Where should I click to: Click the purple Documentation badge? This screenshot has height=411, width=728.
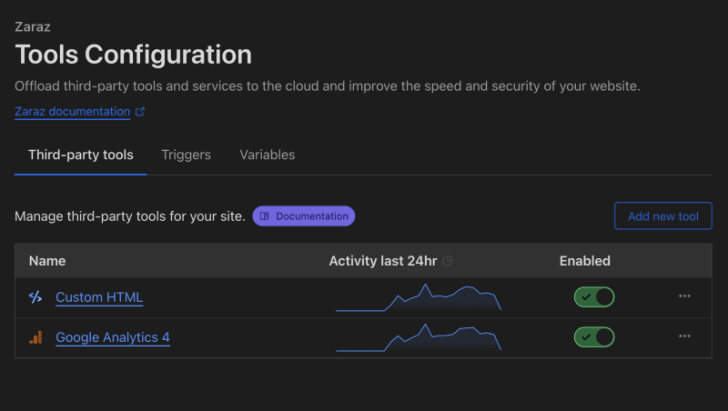(304, 216)
